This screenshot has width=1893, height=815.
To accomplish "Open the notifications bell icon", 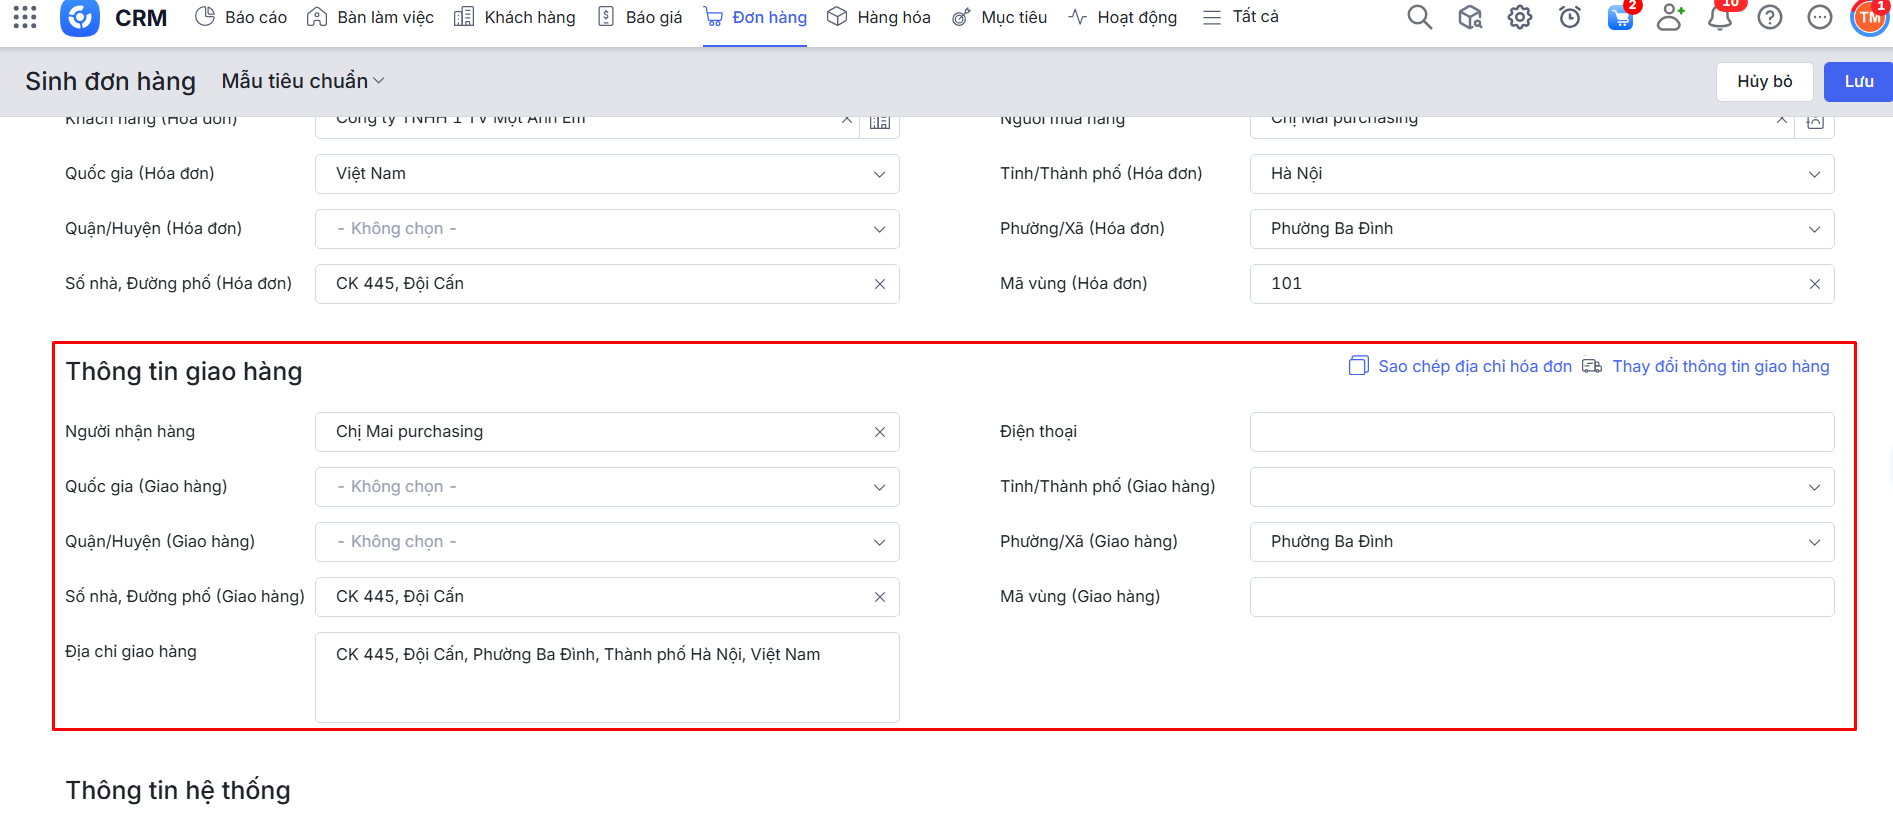I will pyautogui.click(x=1720, y=17).
